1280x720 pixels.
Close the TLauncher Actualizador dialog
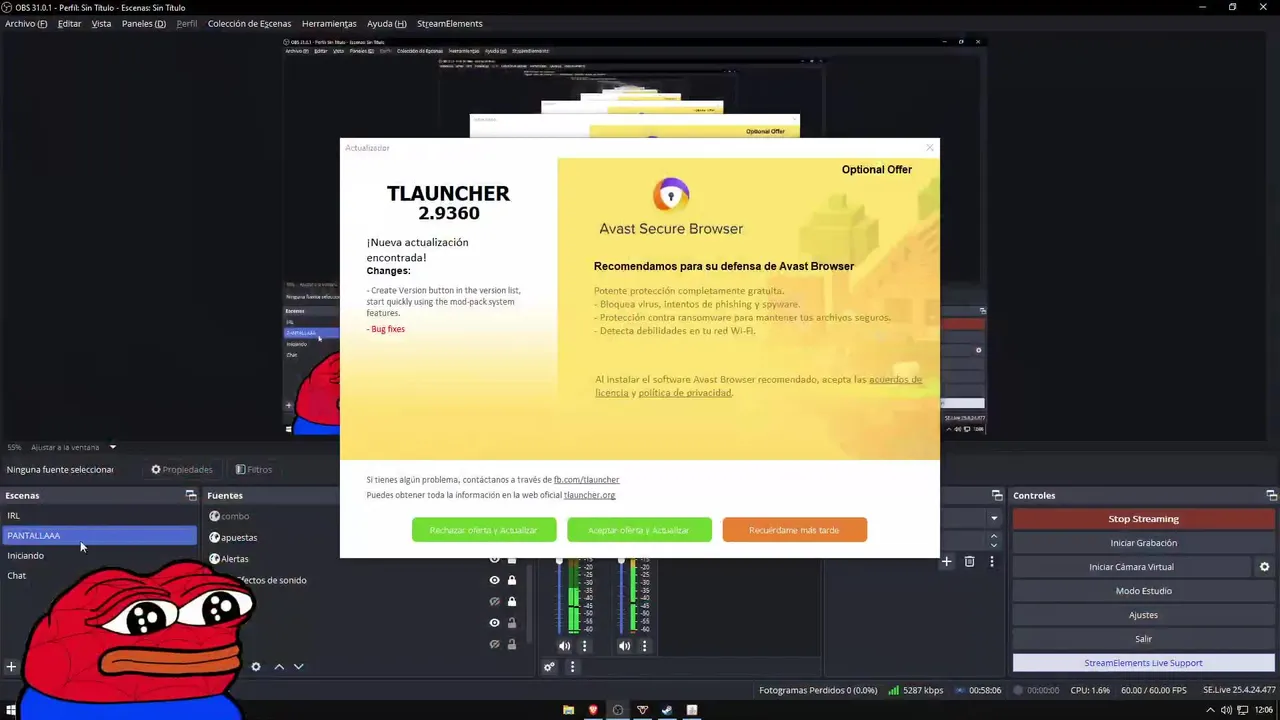pos(930,148)
